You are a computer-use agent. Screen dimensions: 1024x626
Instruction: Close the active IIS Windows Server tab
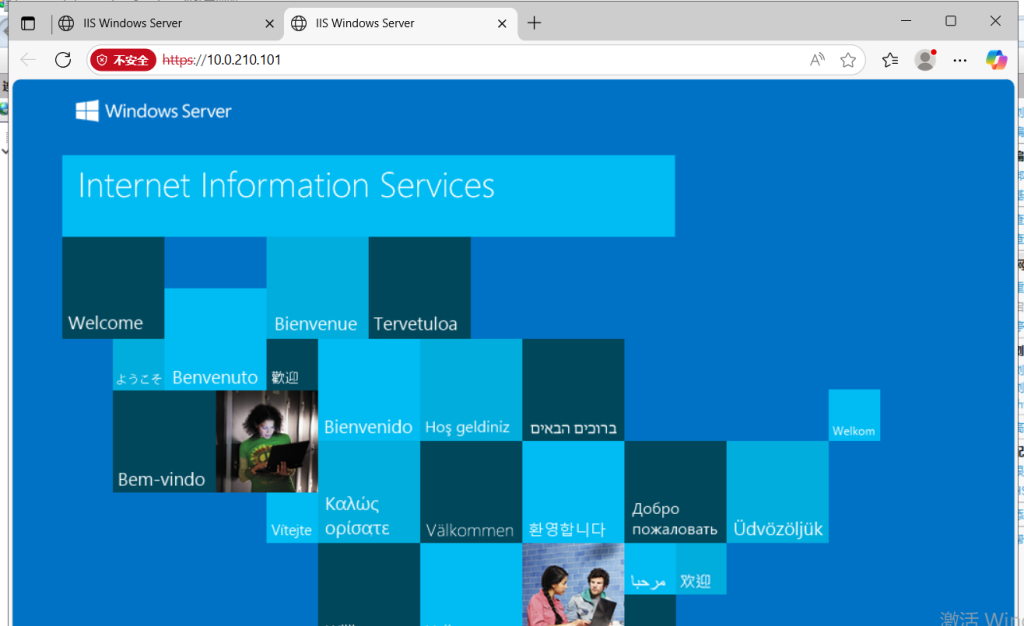[501, 23]
